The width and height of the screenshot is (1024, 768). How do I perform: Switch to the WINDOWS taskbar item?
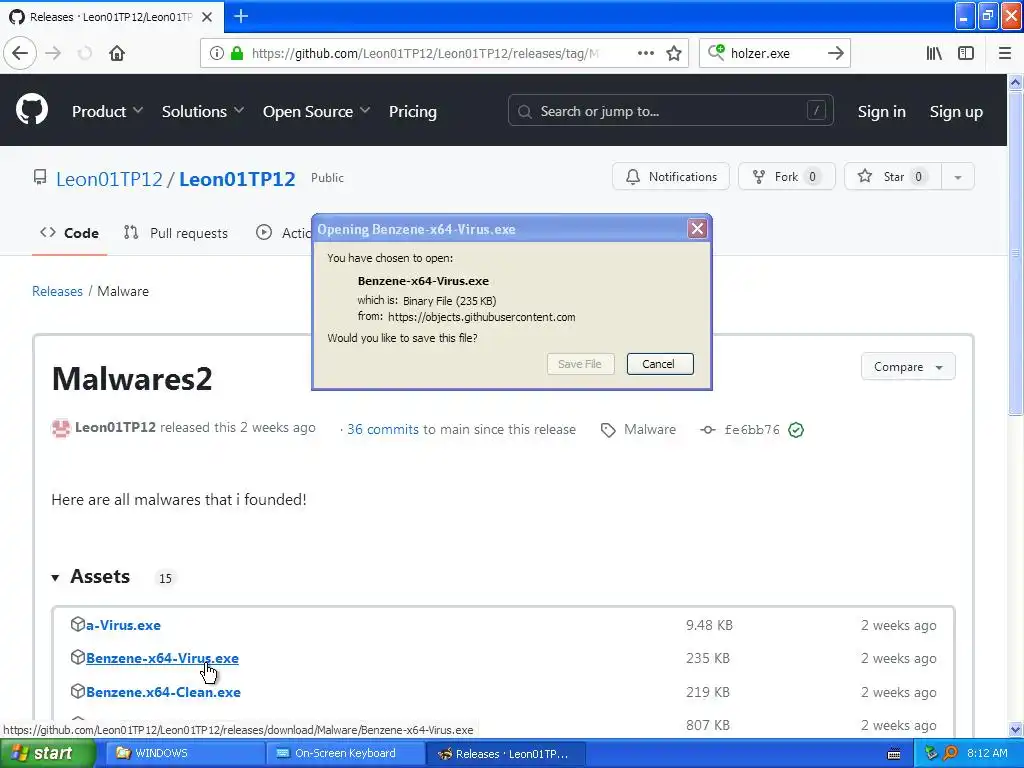pos(184,753)
